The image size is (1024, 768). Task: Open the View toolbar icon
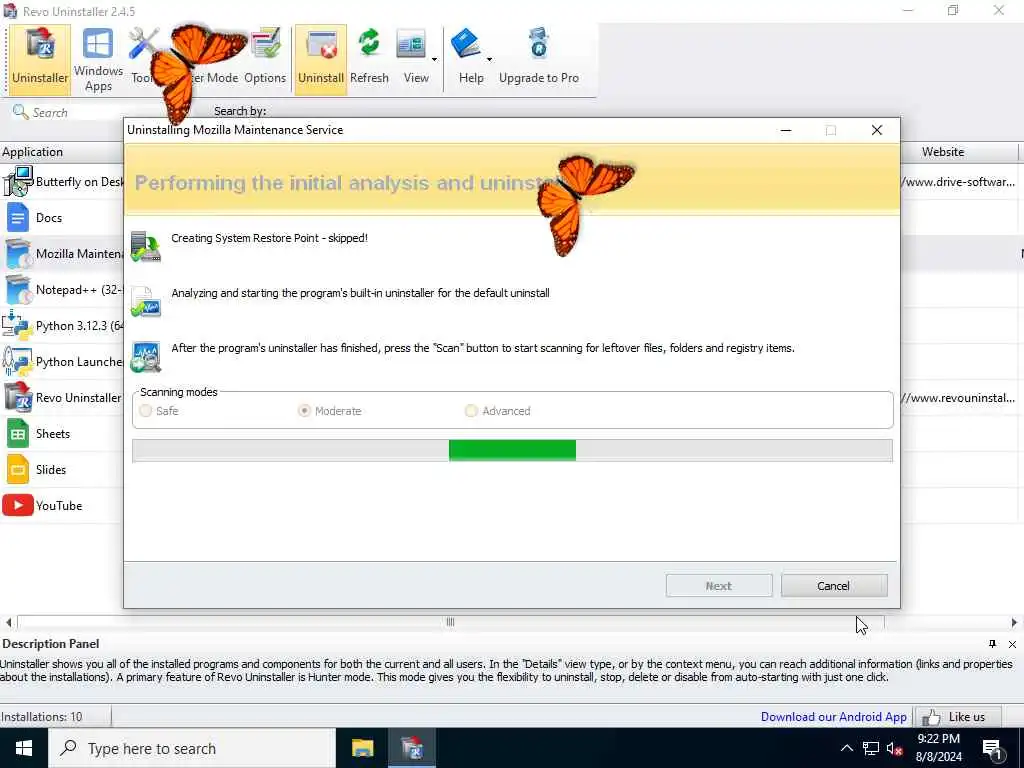pyautogui.click(x=411, y=58)
